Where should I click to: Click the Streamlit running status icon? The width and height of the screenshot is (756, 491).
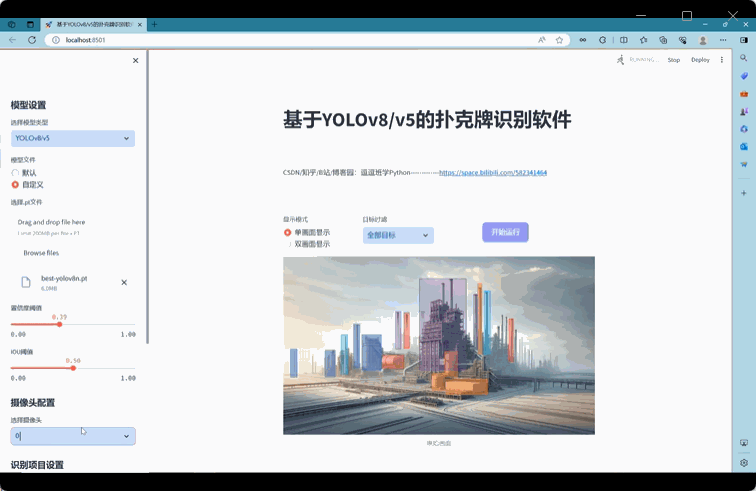[x=620, y=59]
